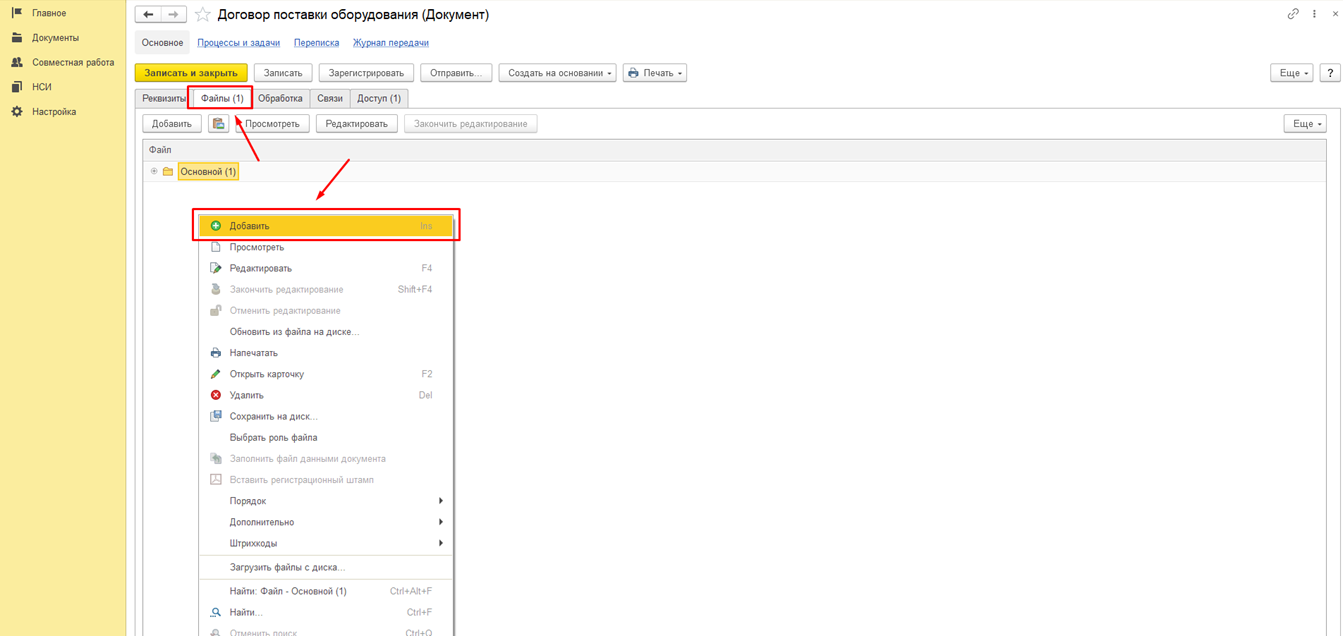Open Создать на основании dropdown

pyautogui.click(x=558, y=73)
